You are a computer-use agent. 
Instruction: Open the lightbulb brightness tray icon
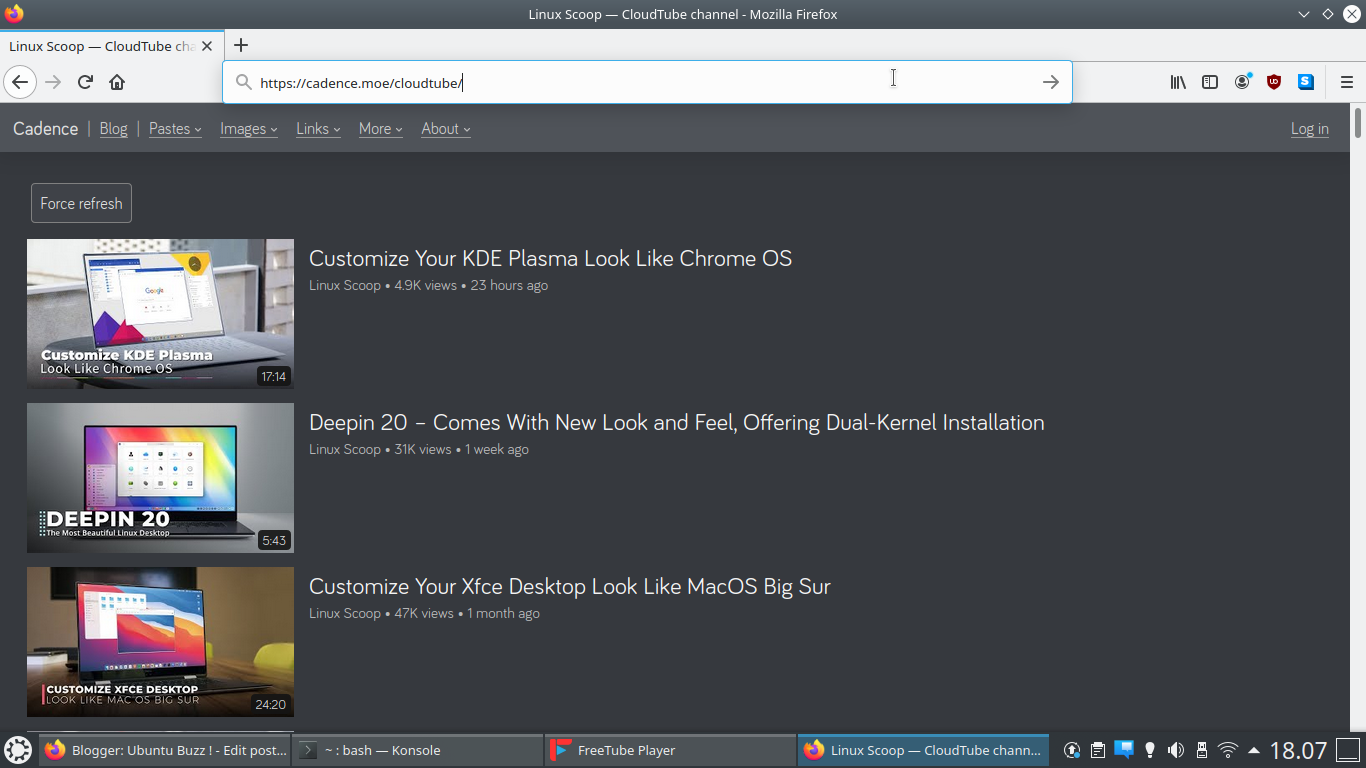1150,750
